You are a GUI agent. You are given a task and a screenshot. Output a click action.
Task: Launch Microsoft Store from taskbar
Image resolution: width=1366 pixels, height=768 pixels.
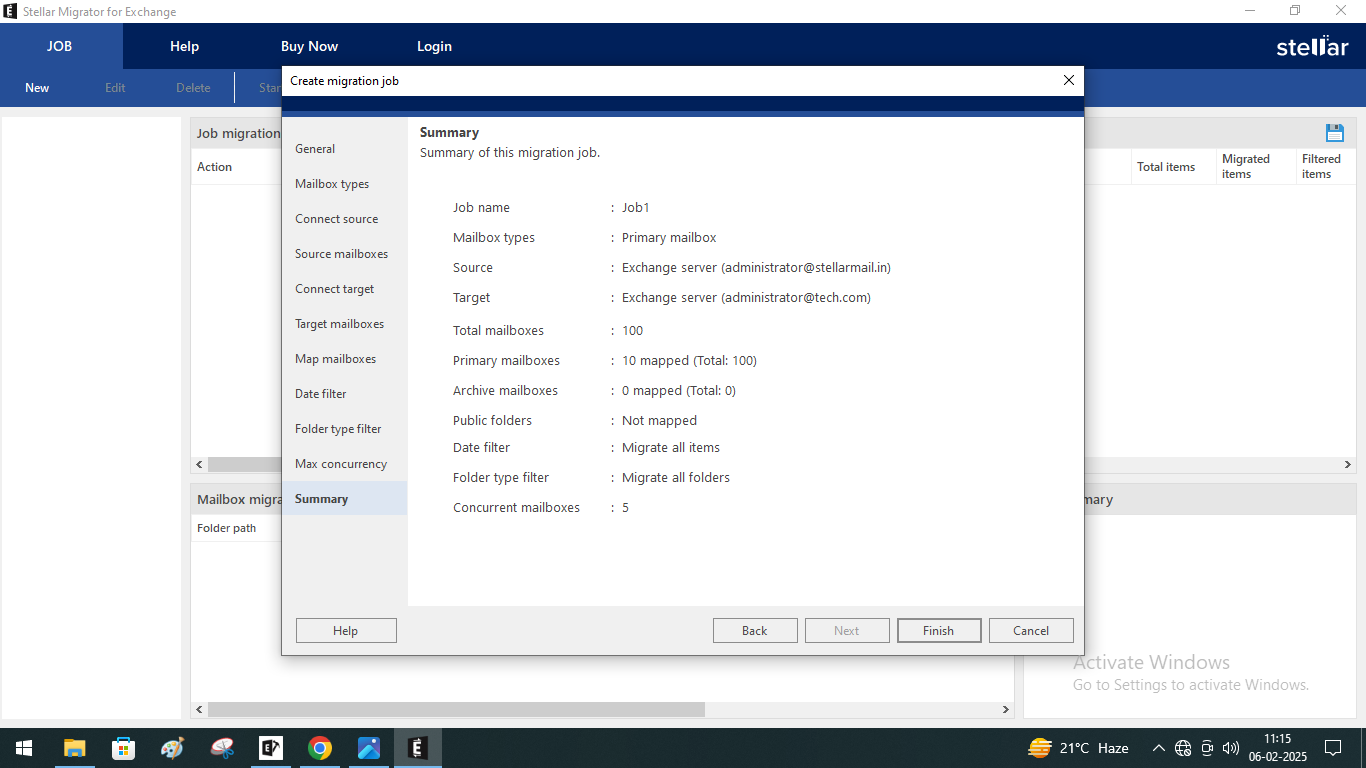click(124, 748)
